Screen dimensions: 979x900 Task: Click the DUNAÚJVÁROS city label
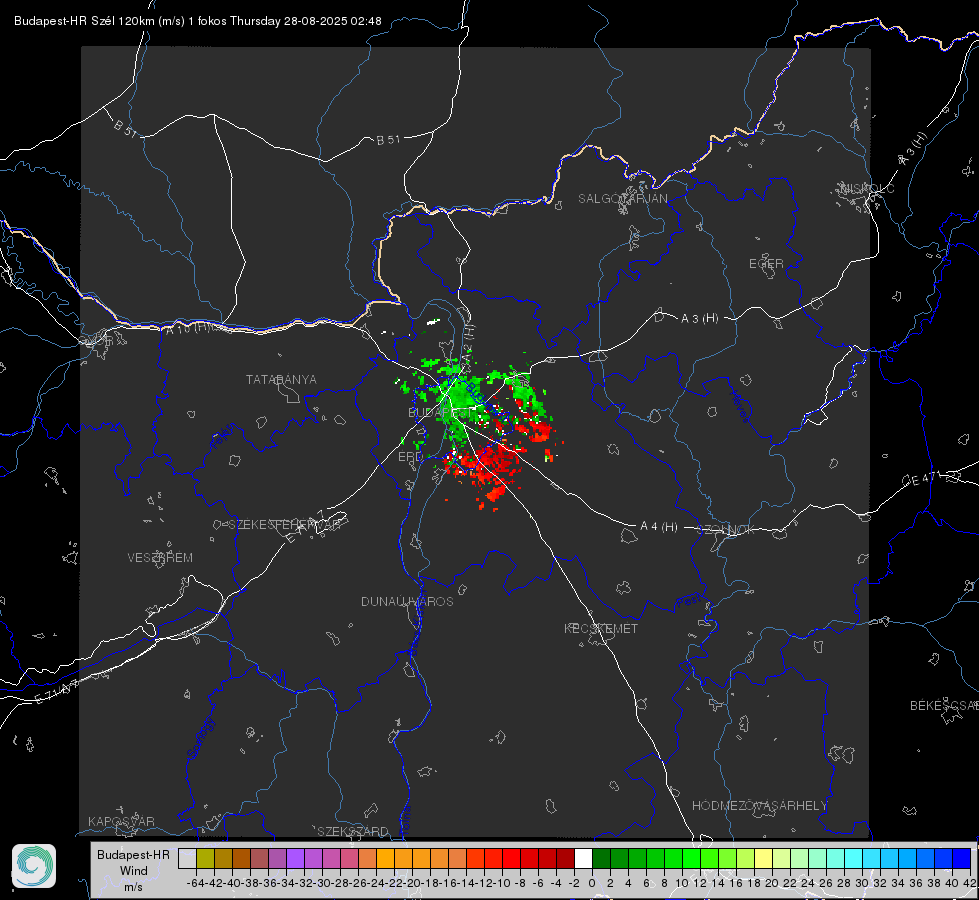tap(407, 601)
